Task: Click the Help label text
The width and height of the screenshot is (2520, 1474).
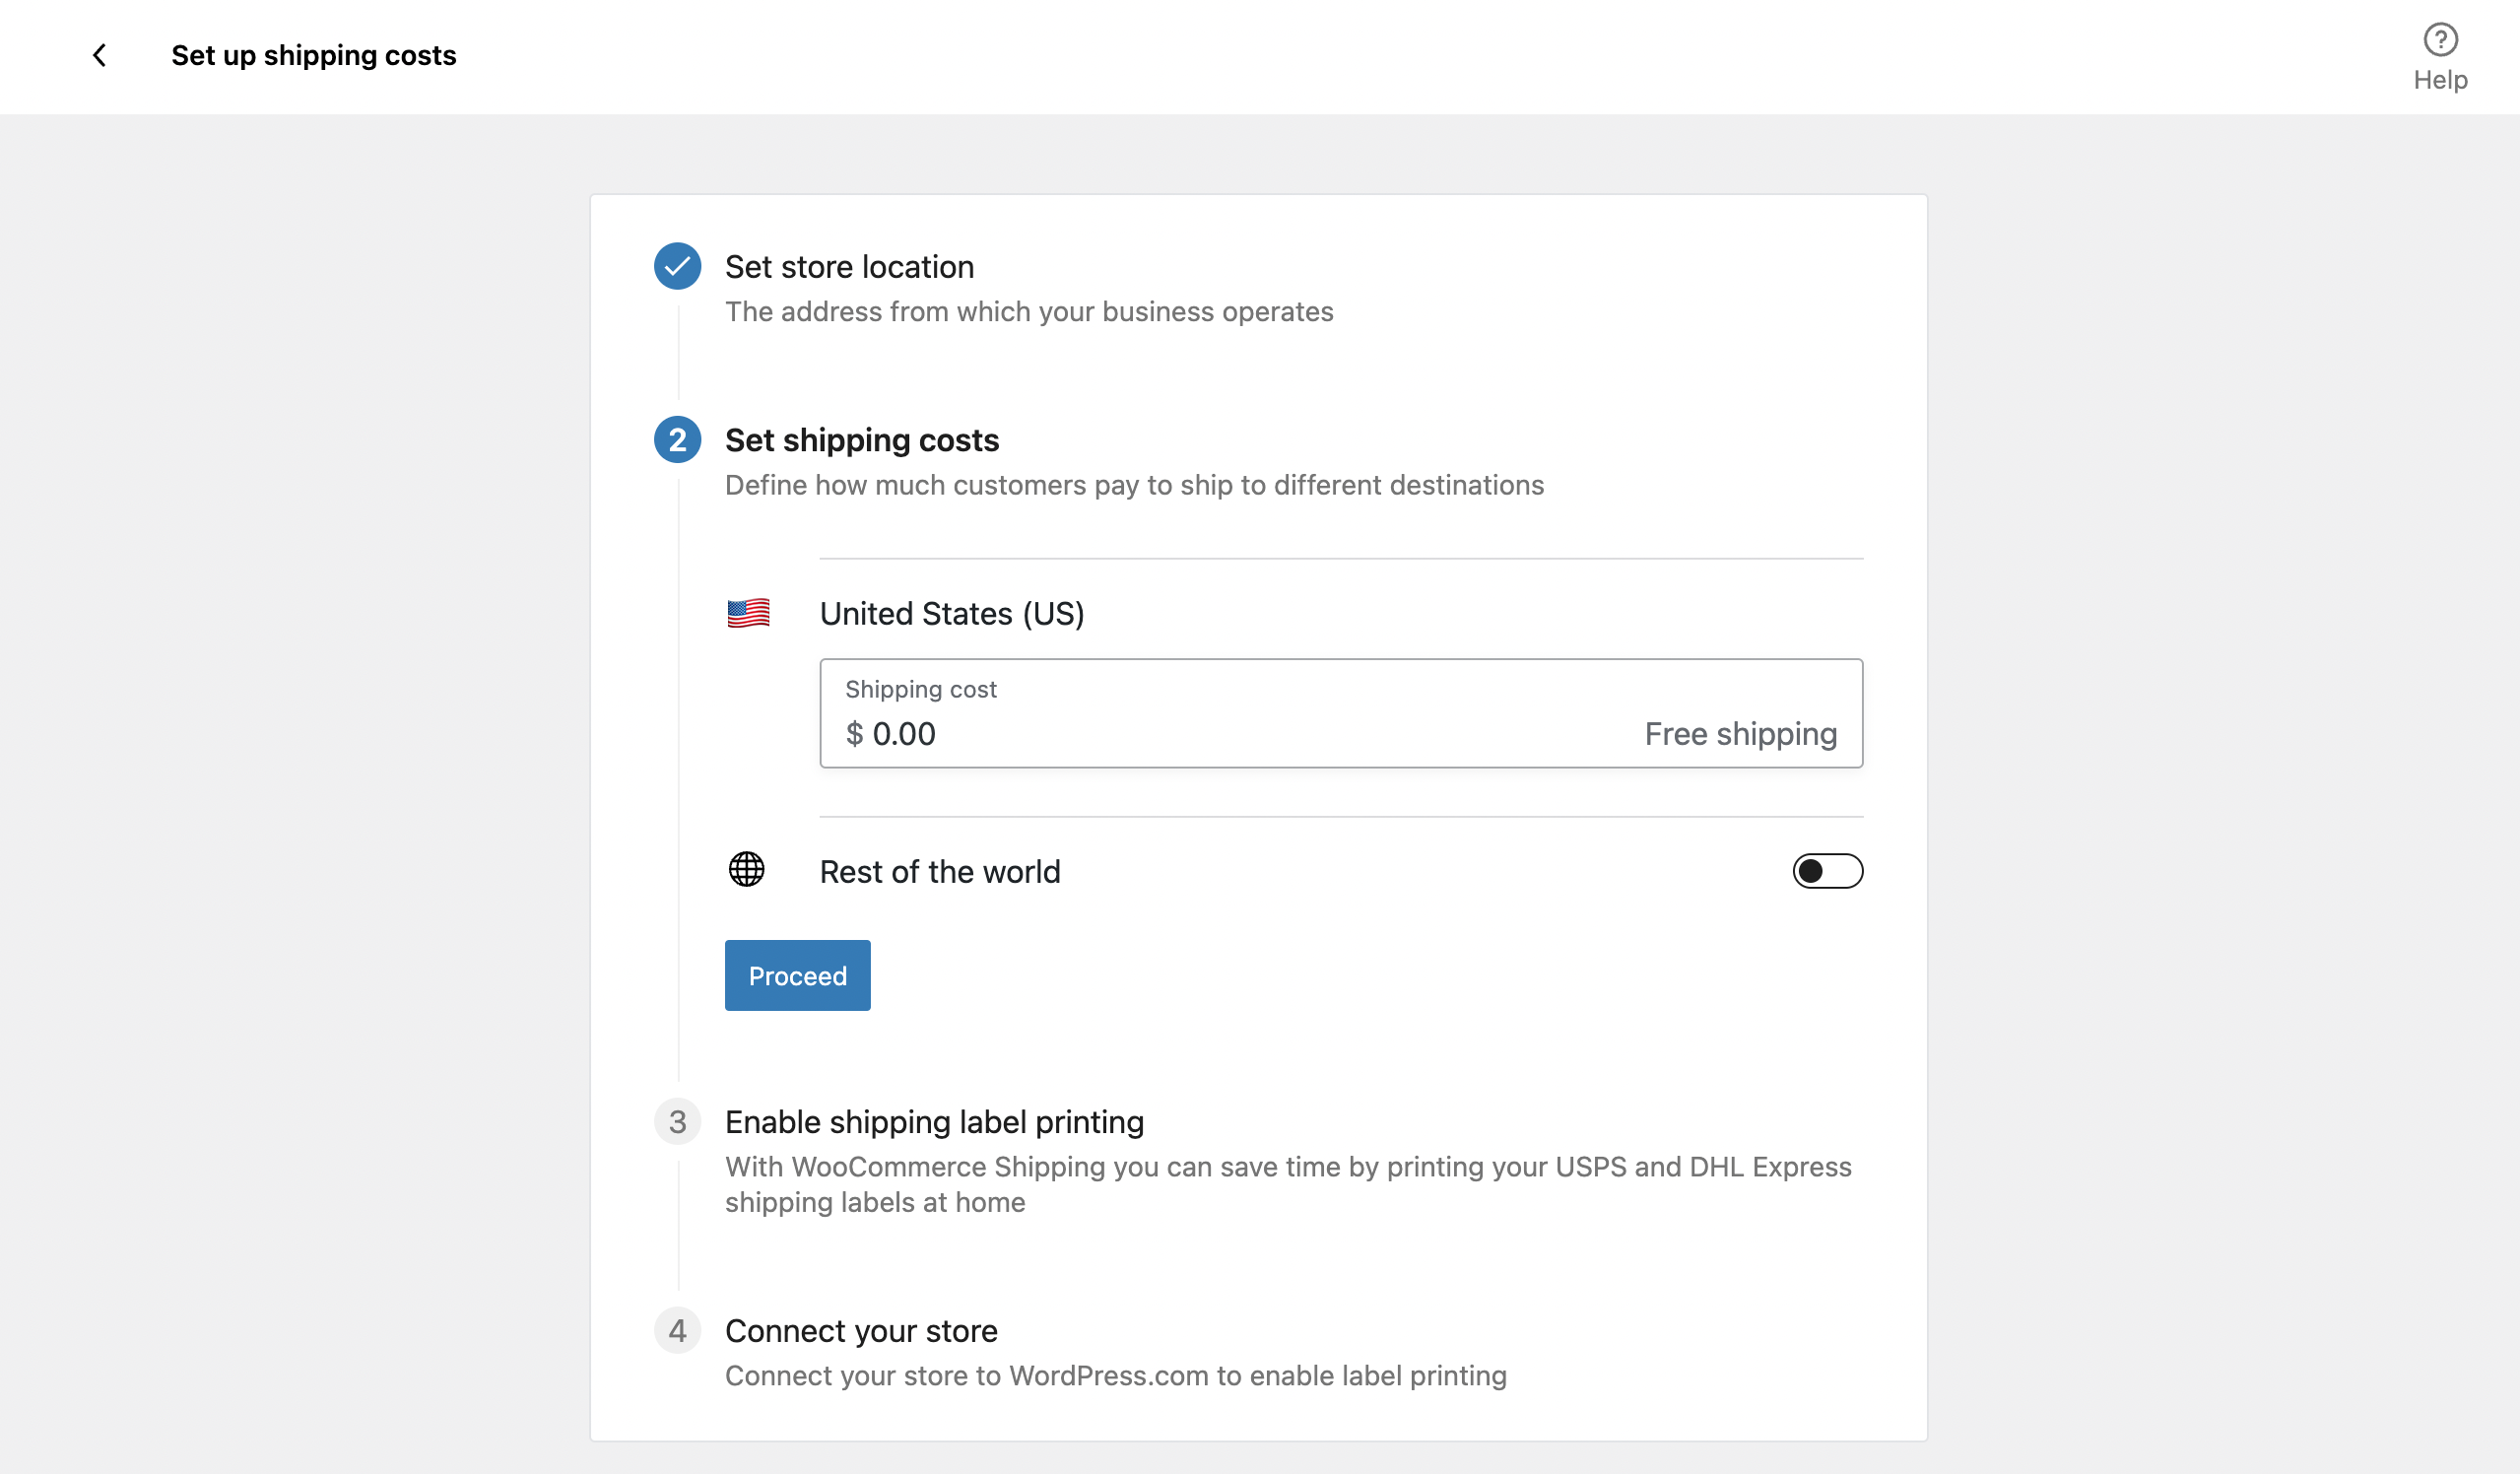Action: pyautogui.click(x=2440, y=80)
